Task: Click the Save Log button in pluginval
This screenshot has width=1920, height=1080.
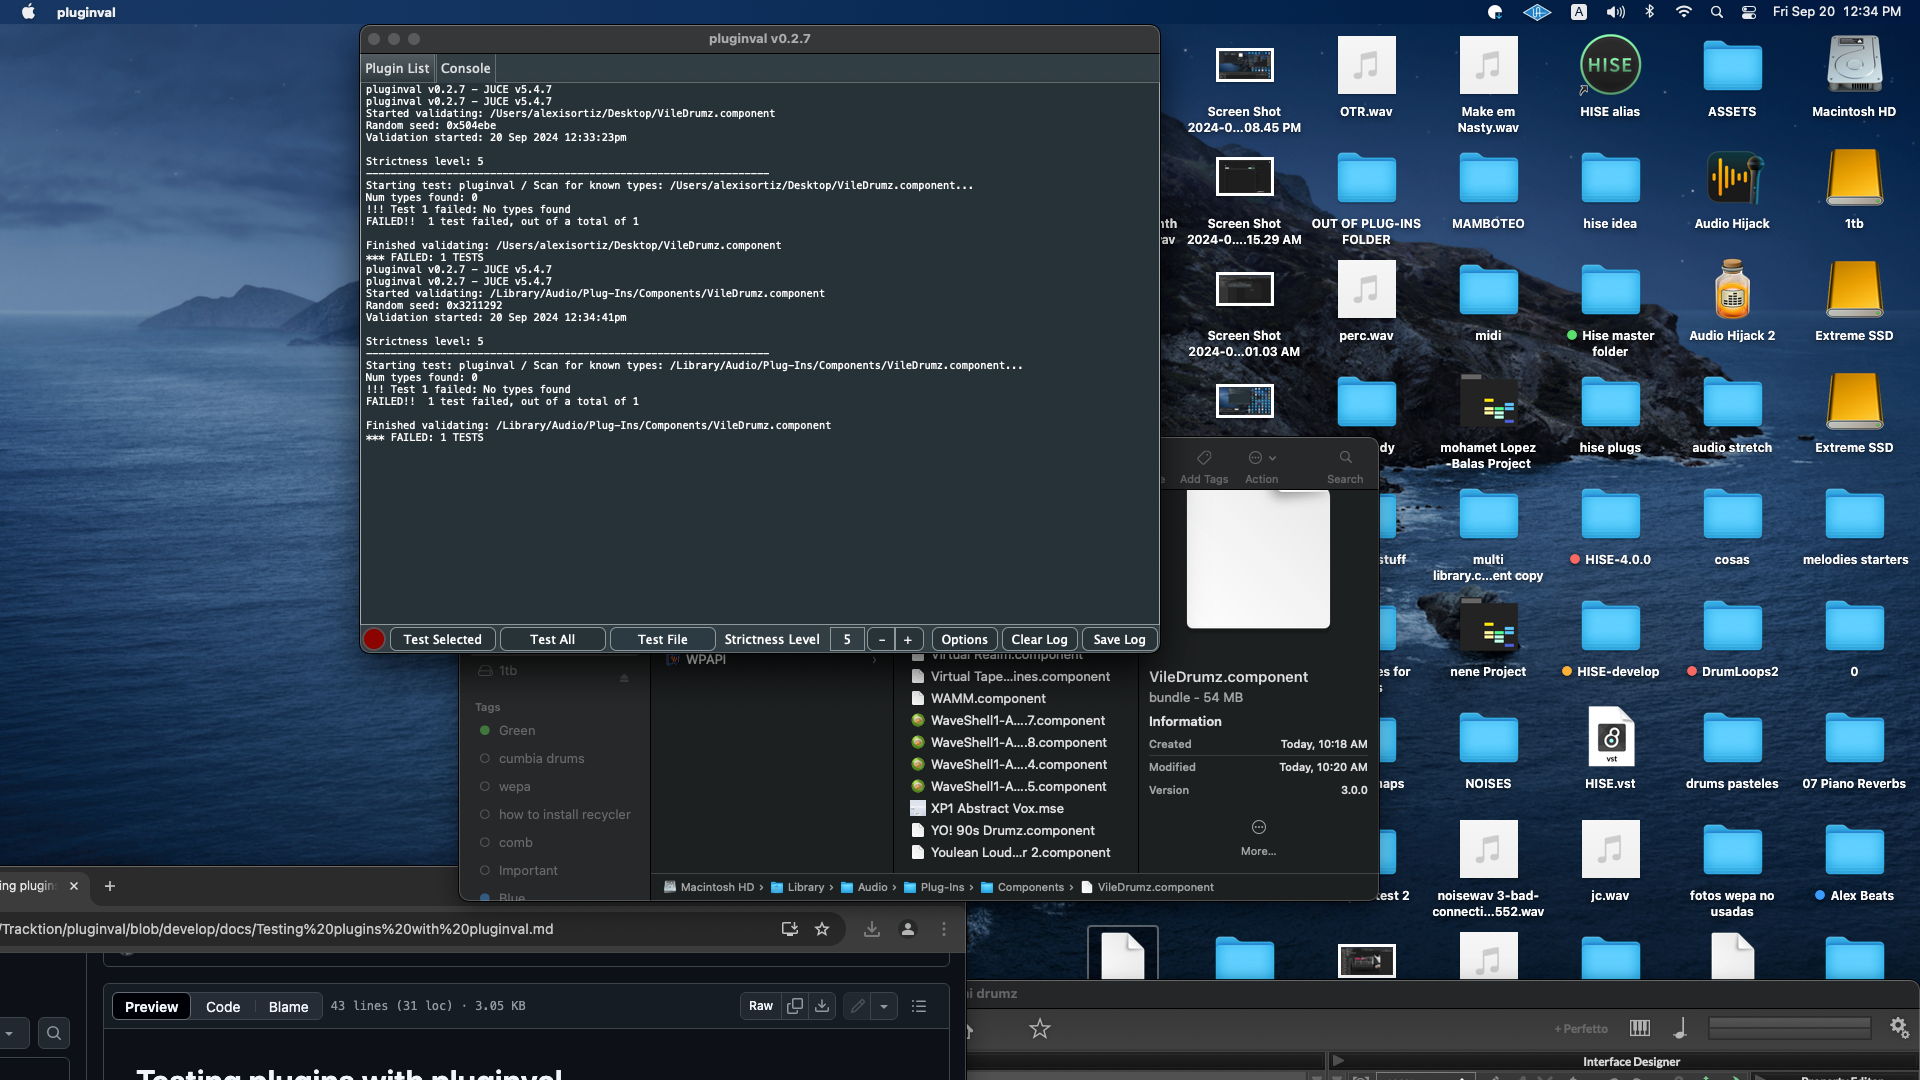Action: (1118, 638)
